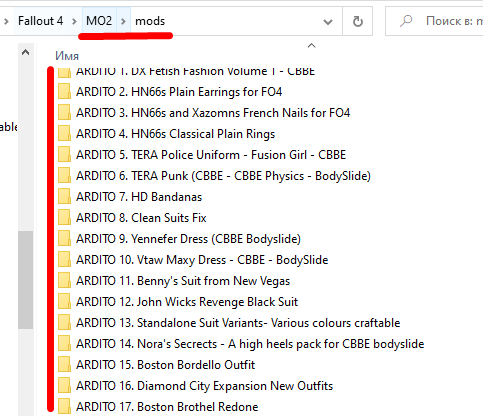Click the magnifier icon in search box
Screen dimensions: 483x416
pyautogui.click(x=406, y=21)
